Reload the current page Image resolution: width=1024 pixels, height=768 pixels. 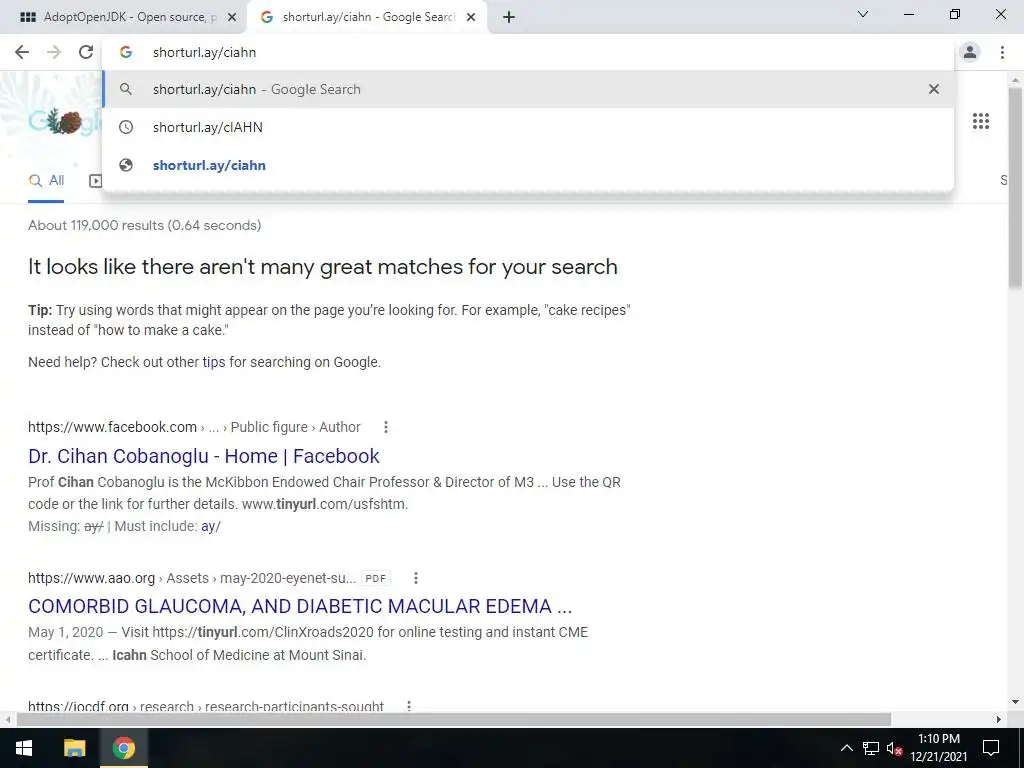(x=86, y=52)
